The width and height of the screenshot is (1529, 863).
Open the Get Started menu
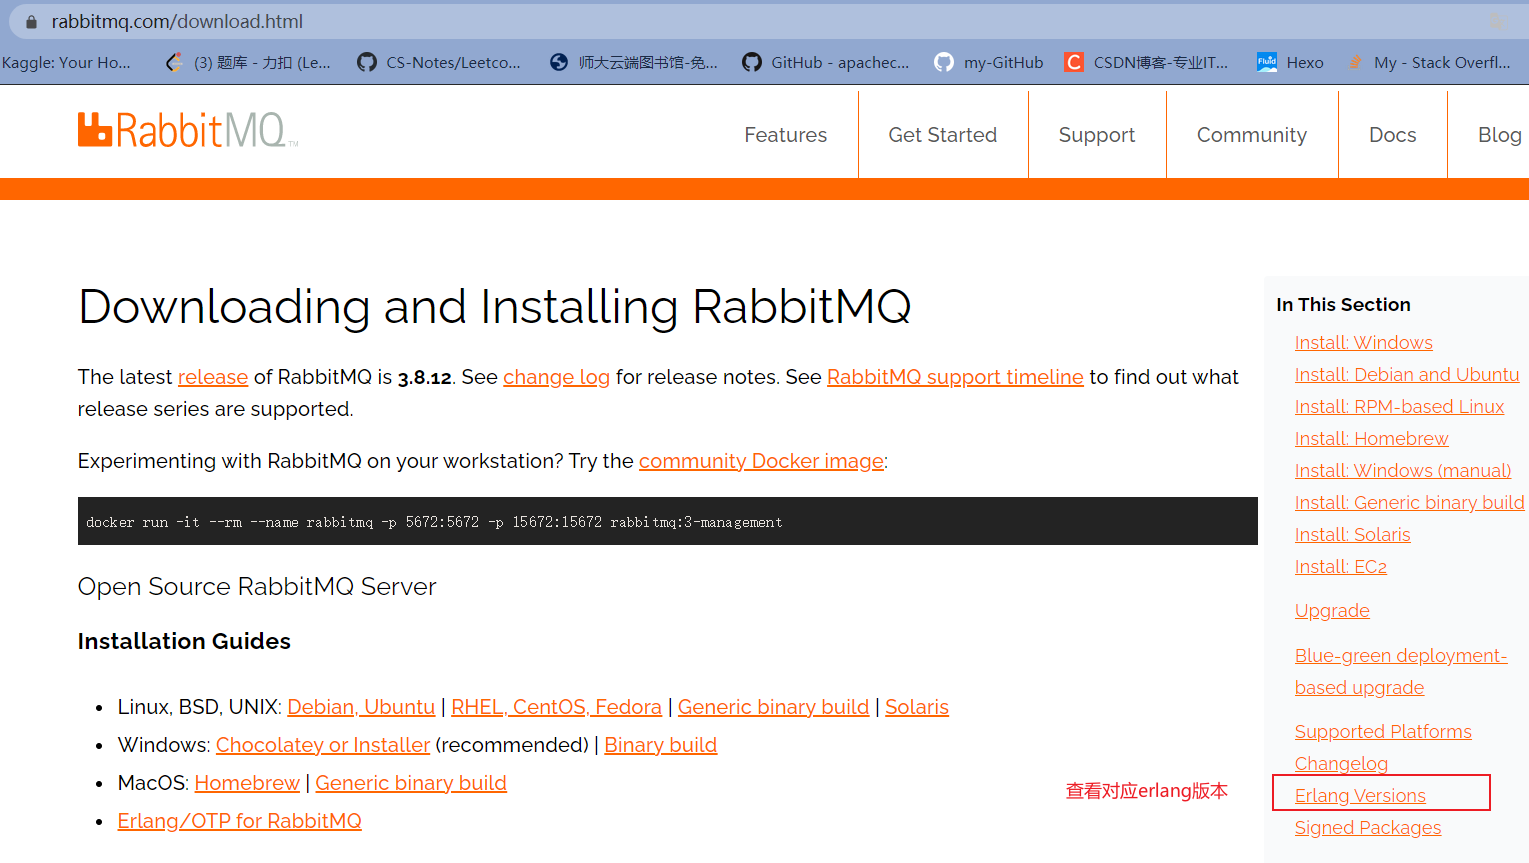coord(943,135)
